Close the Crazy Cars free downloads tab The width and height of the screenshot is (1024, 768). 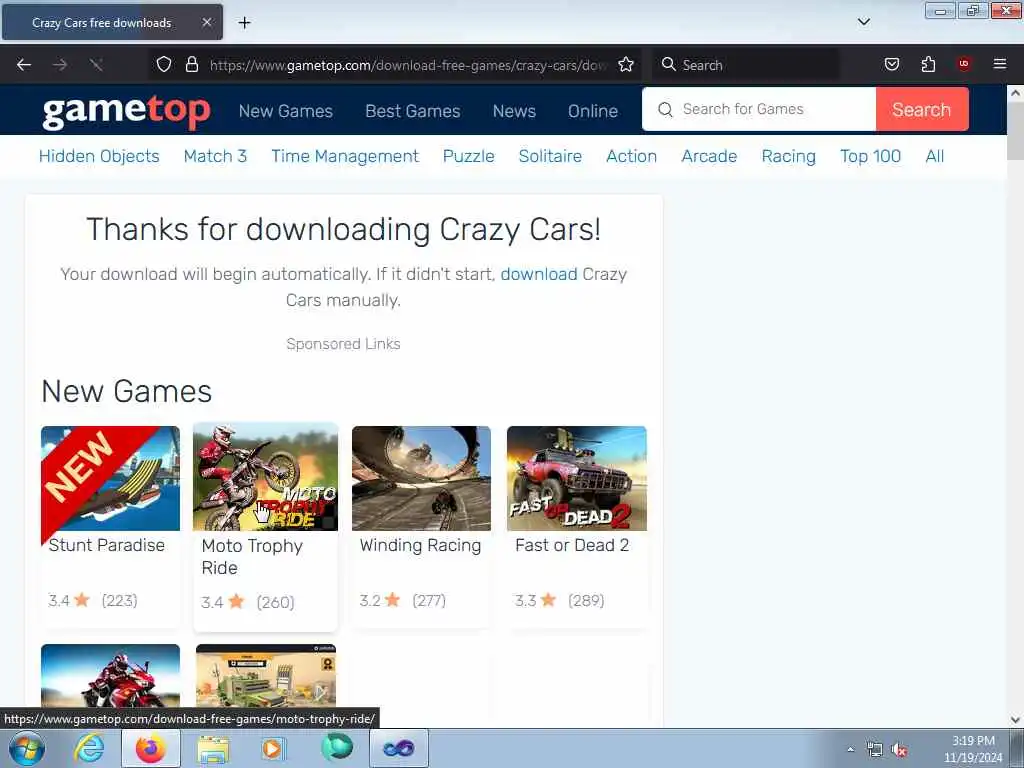[x=206, y=22]
